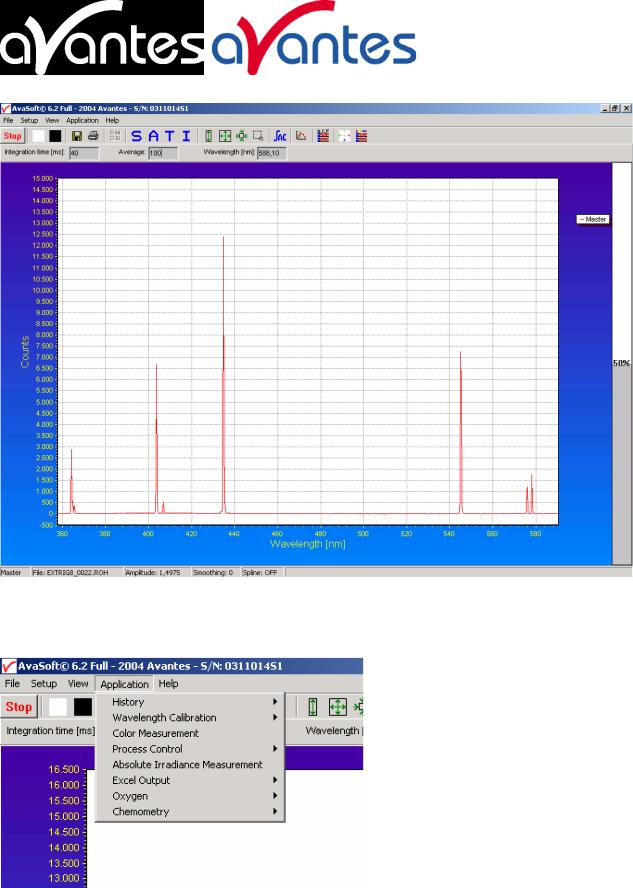
Task: Expand the Chemometry submenu
Action: (x=190, y=812)
